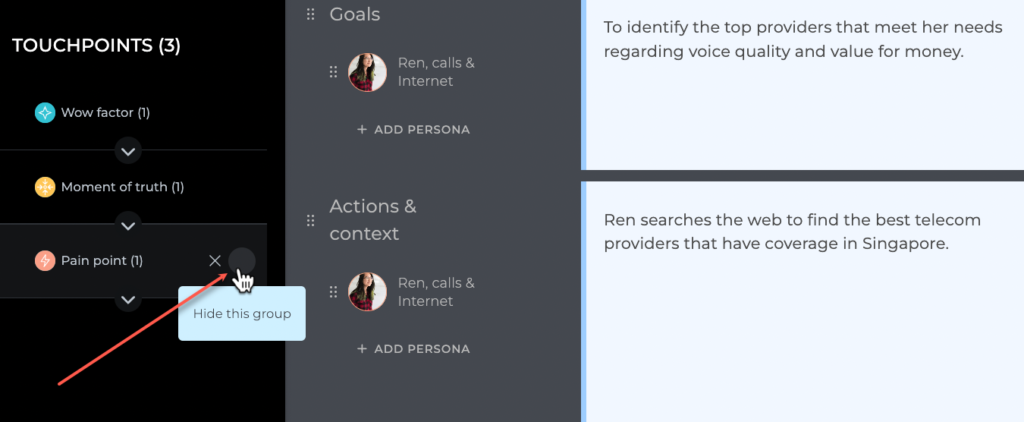Expand the Moment of truth group chevron
The width and height of the screenshot is (1024, 422).
tap(129, 225)
